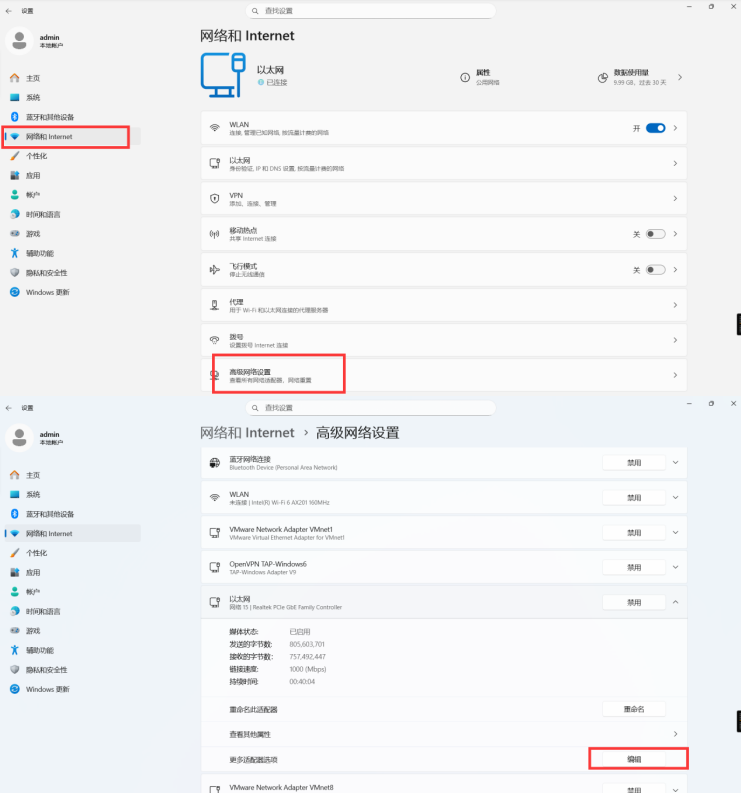This screenshot has height=798, width=741.
Task: Open 游戏 in the lower window sidebar
Action: [72, 631]
